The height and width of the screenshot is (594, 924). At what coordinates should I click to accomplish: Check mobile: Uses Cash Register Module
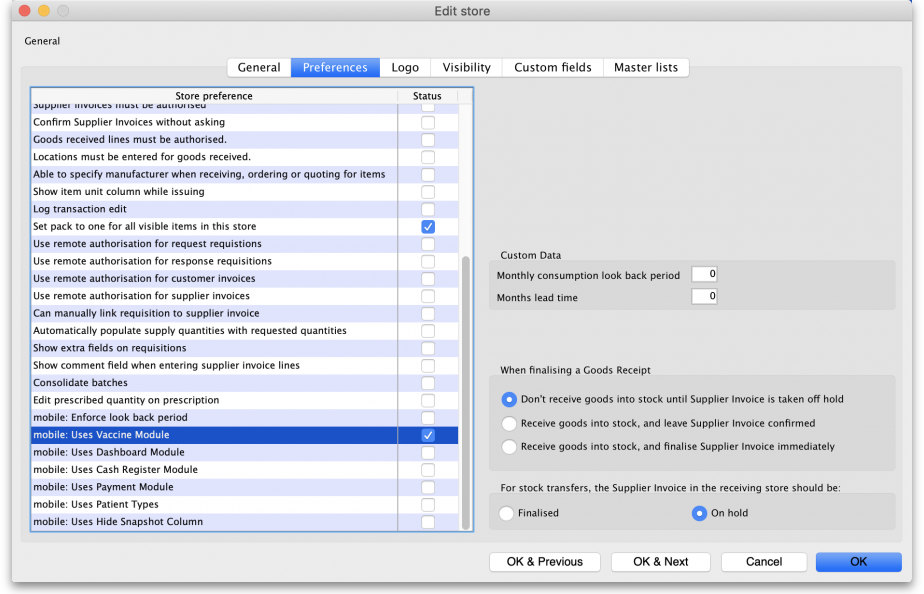[428, 470]
